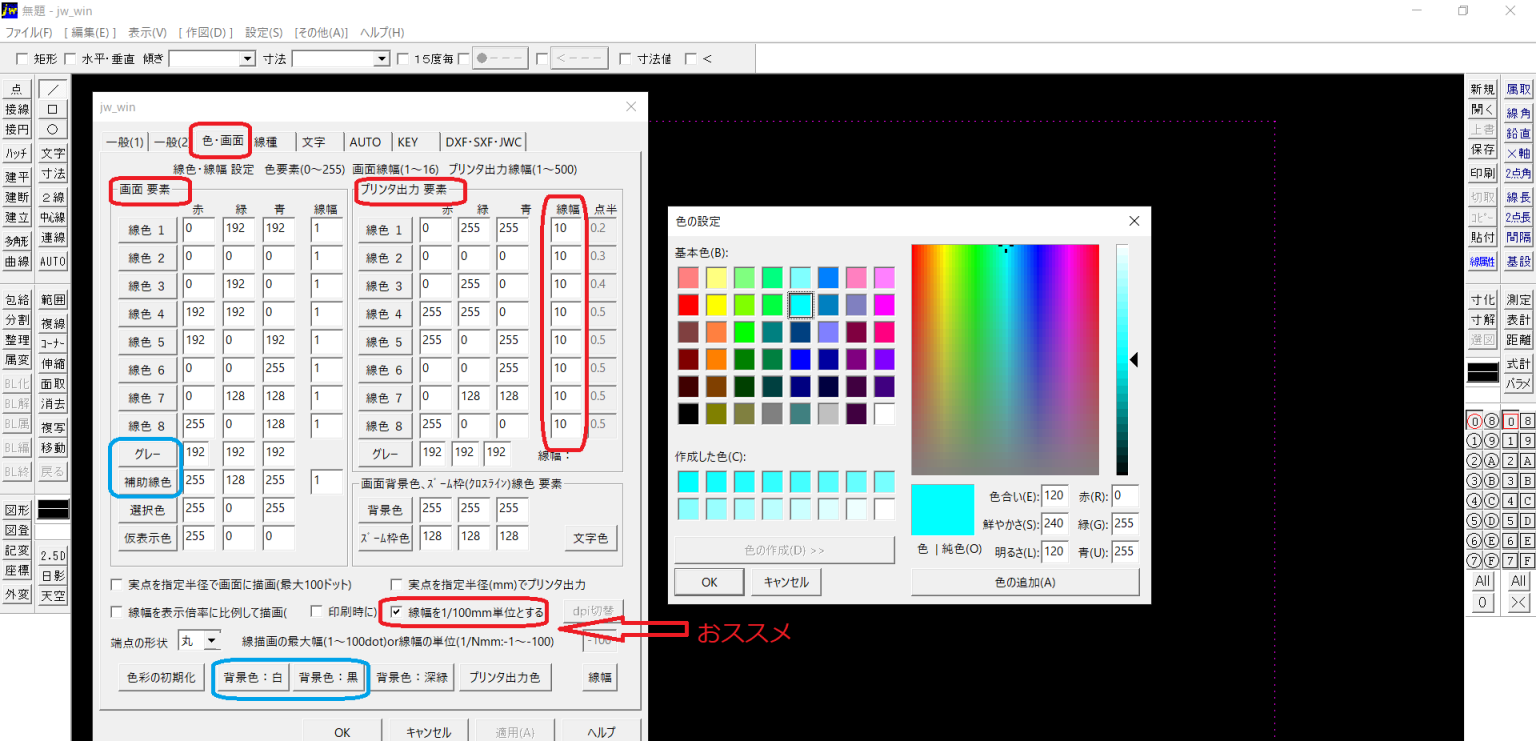Open the ヘルプ(H) menu

point(382,33)
